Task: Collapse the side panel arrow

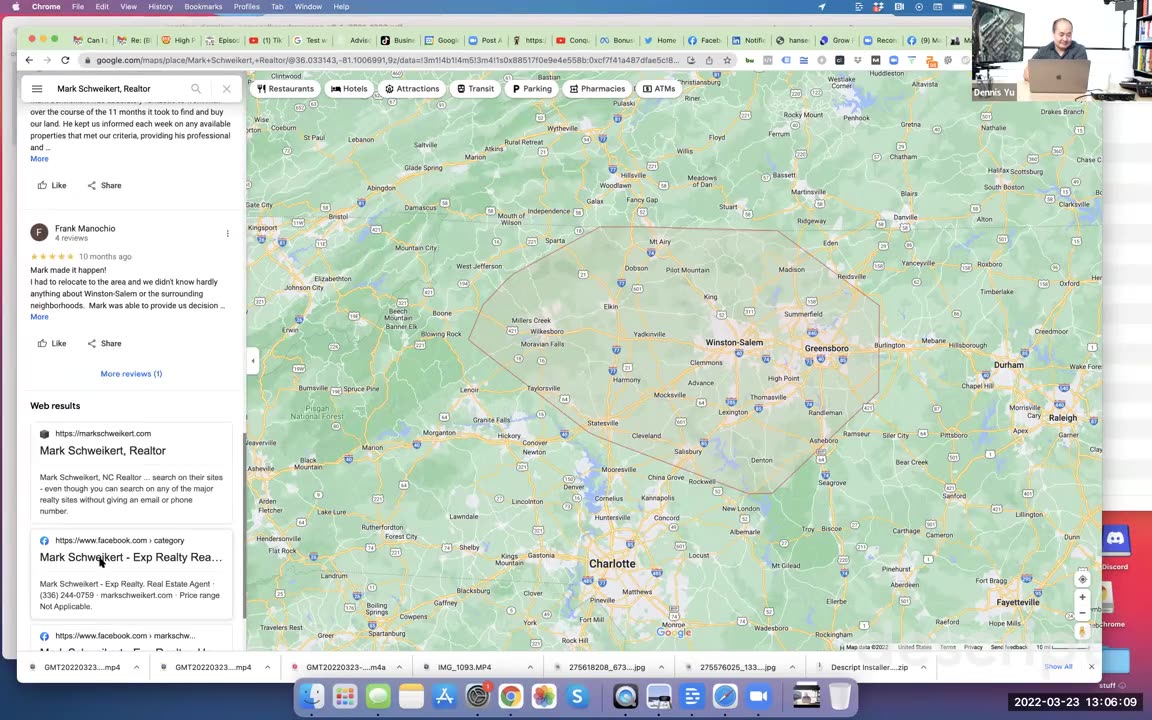Action: click(x=253, y=361)
